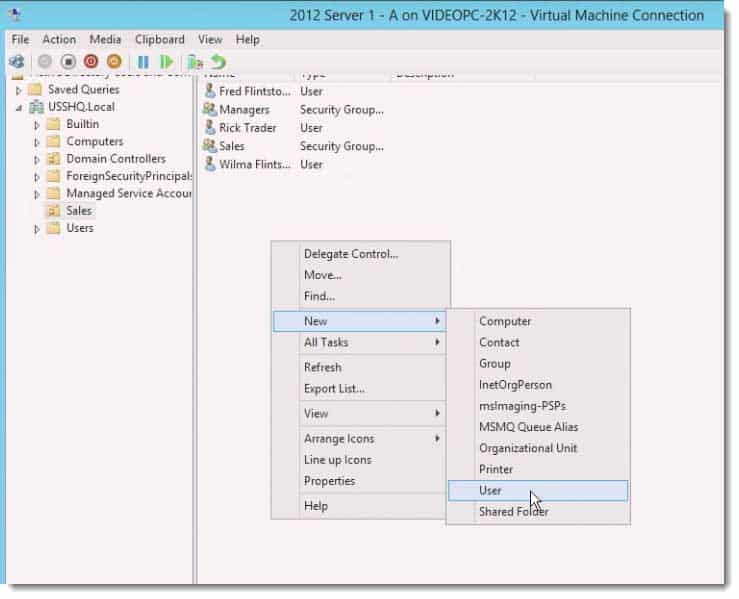The height and width of the screenshot is (599, 739).
Task: Select the ForeignSecurityPrincipals tree item
Action: 129,176
